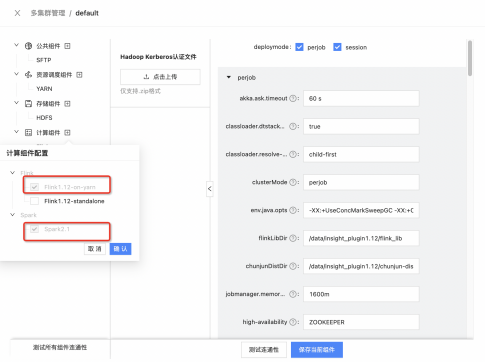The width and height of the screenshot is (485, 362).
Task: Click the 资源调度组件 icon
Action: (x=28, y=74)
